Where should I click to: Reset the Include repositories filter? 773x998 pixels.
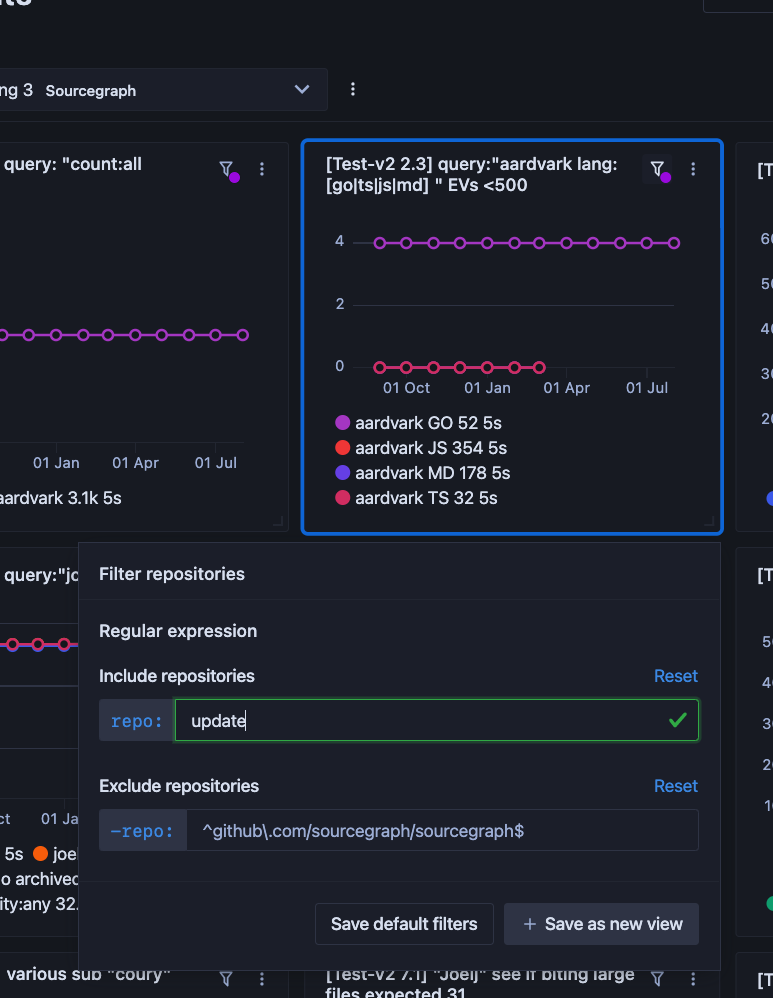tap(676, 676)
